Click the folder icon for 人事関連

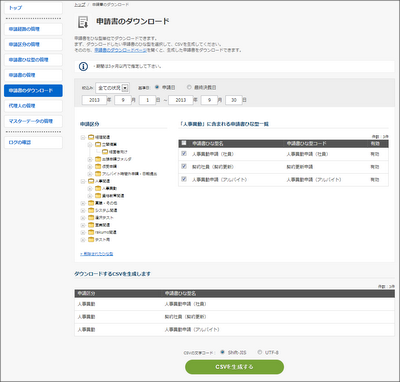tap(91, 181)
